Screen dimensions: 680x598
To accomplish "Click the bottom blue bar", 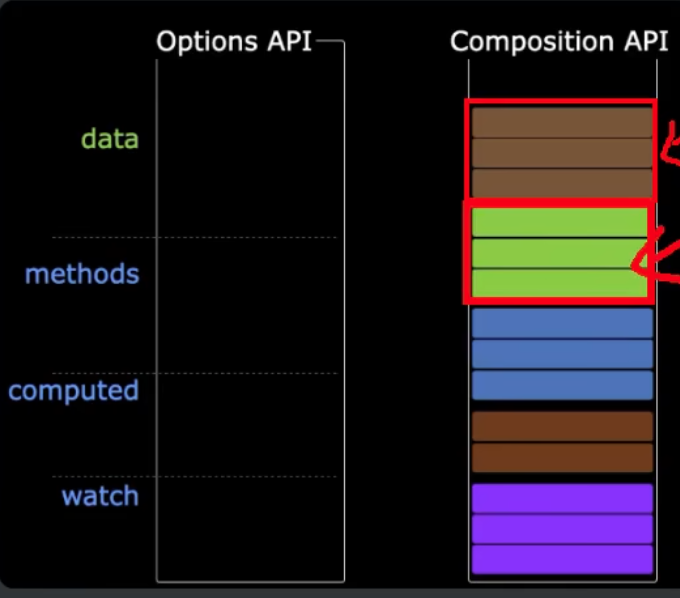I will click(562, 385).
